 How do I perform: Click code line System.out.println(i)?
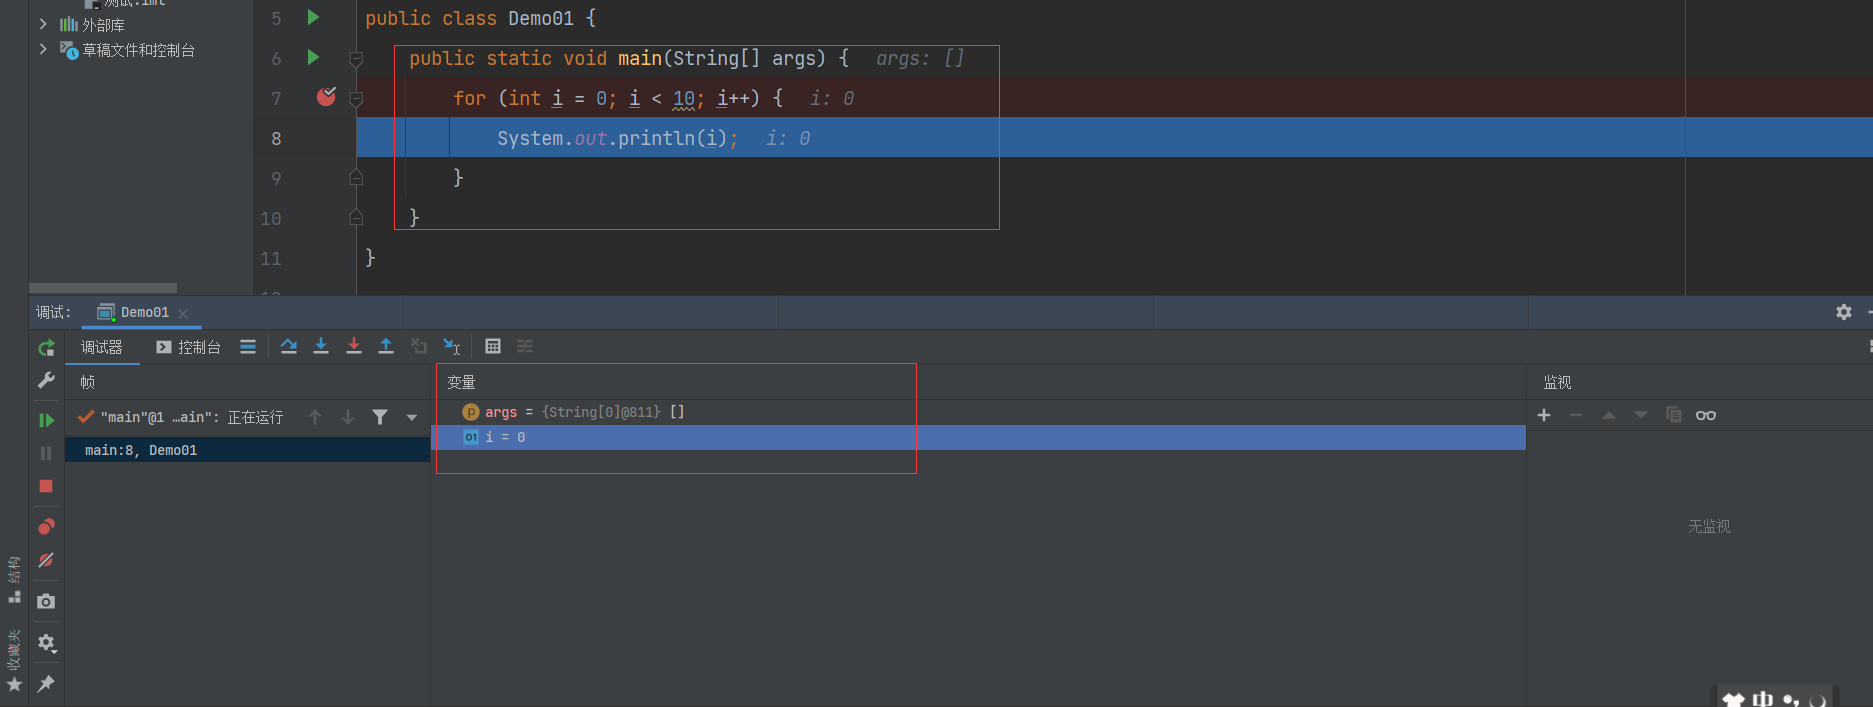tap(617, 138)
